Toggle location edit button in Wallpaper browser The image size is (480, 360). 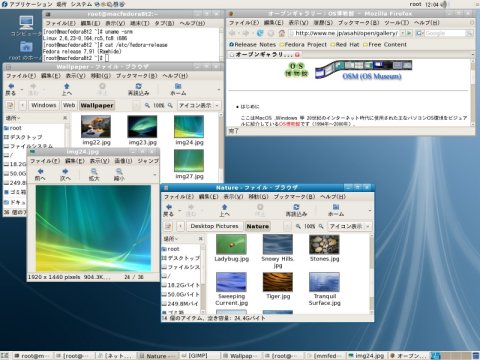tap(10, 105)
